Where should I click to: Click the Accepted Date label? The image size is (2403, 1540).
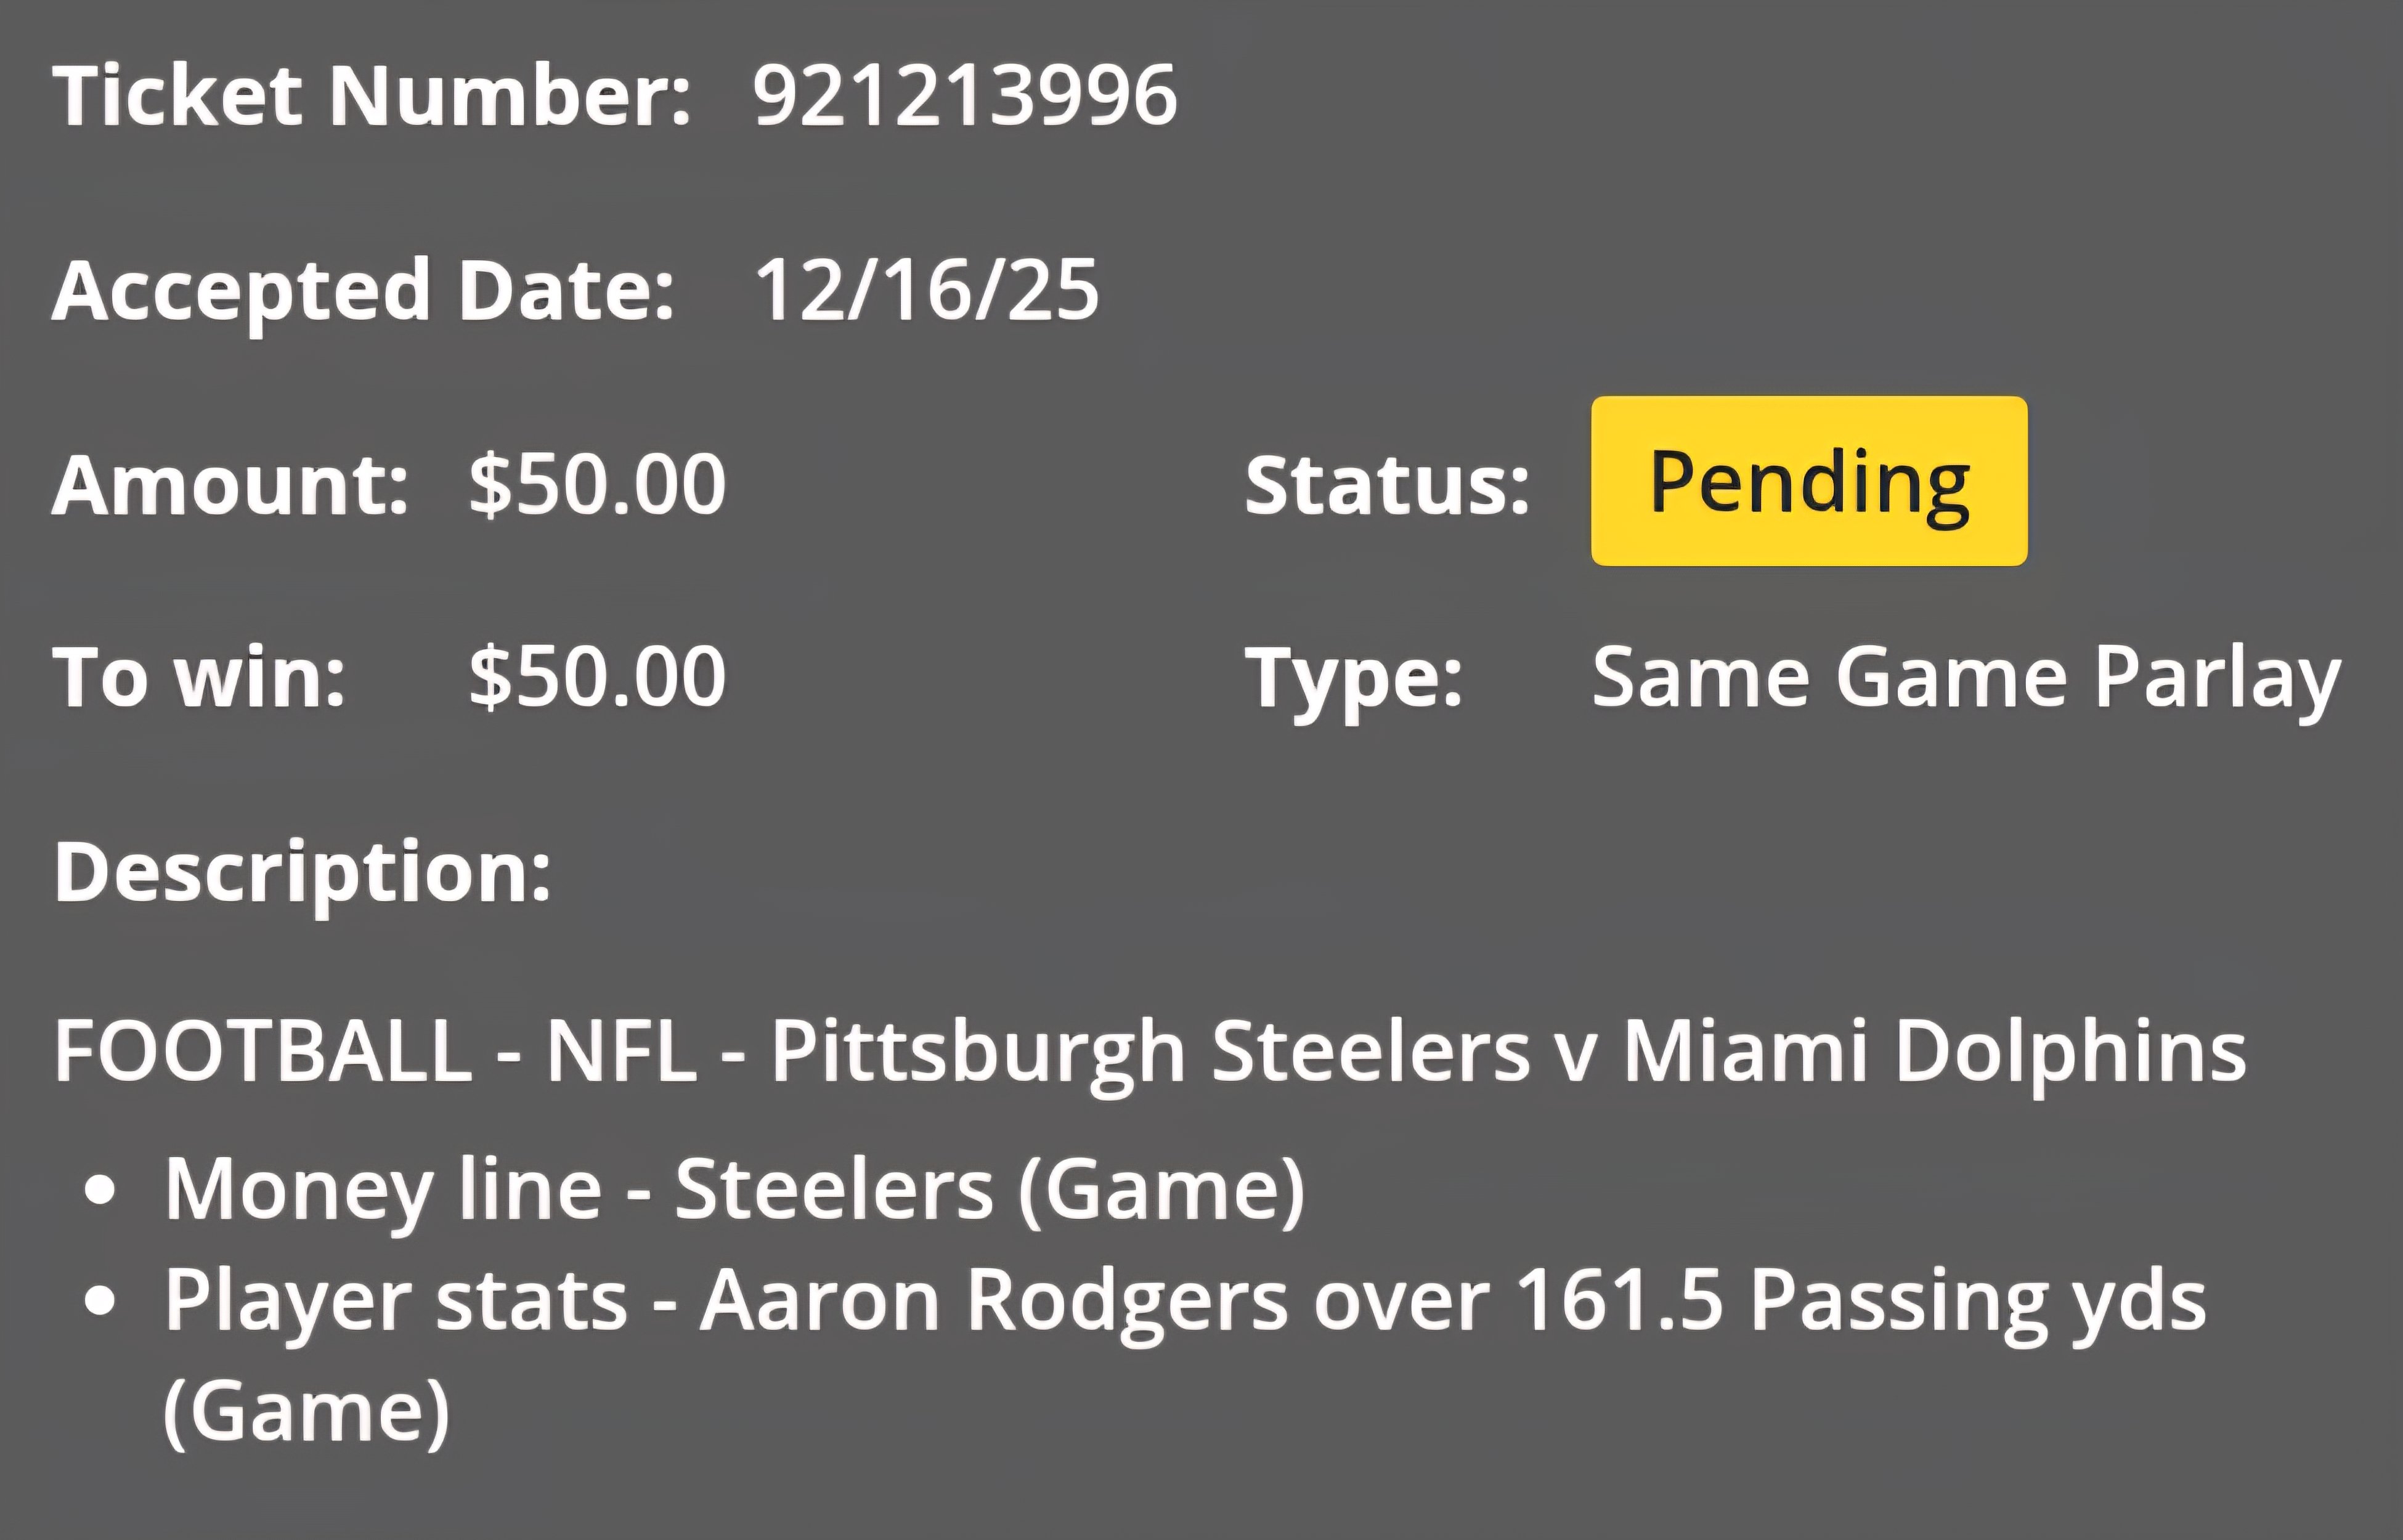click(x=363, y=290)
